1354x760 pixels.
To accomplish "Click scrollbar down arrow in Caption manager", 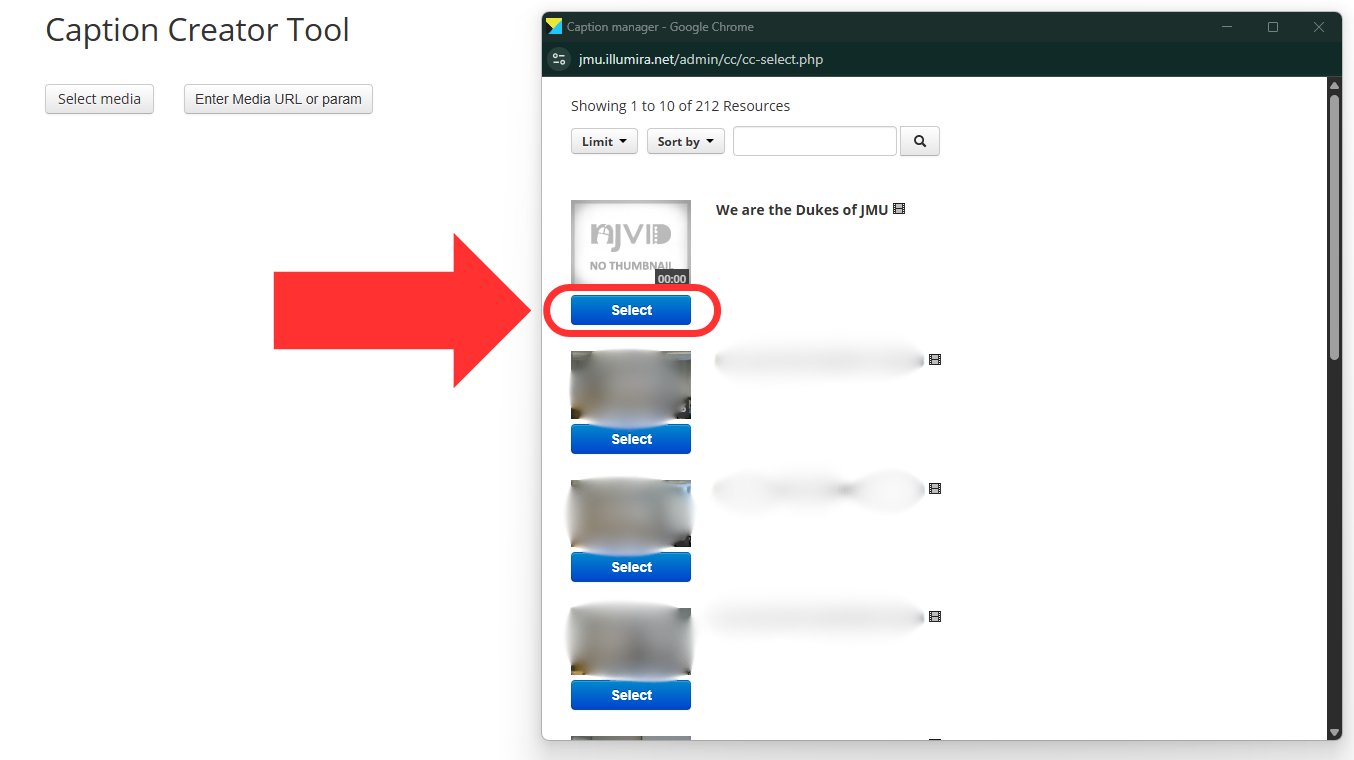I will click(x=1334, y=732).
